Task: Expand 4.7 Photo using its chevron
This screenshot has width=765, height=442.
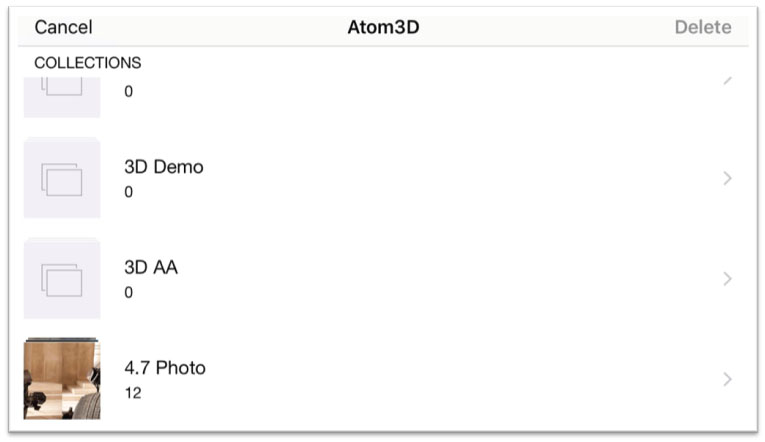Action: 727,379
